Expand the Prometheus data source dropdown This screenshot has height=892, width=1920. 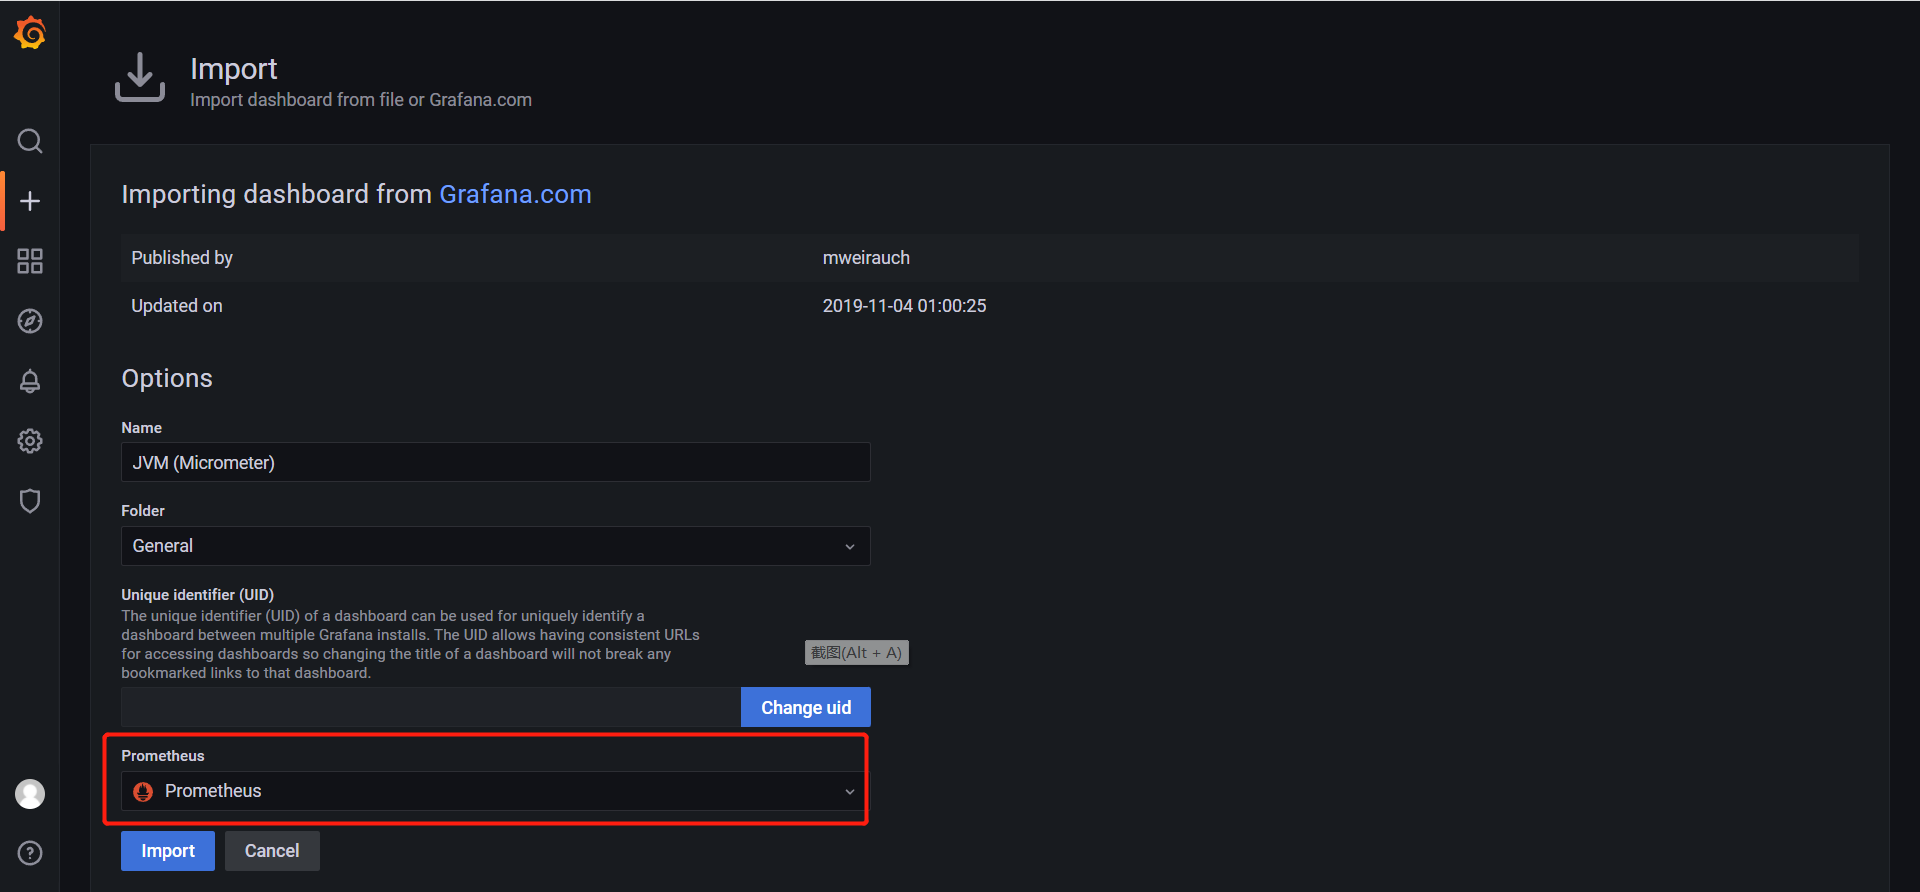tap(496, 791)
